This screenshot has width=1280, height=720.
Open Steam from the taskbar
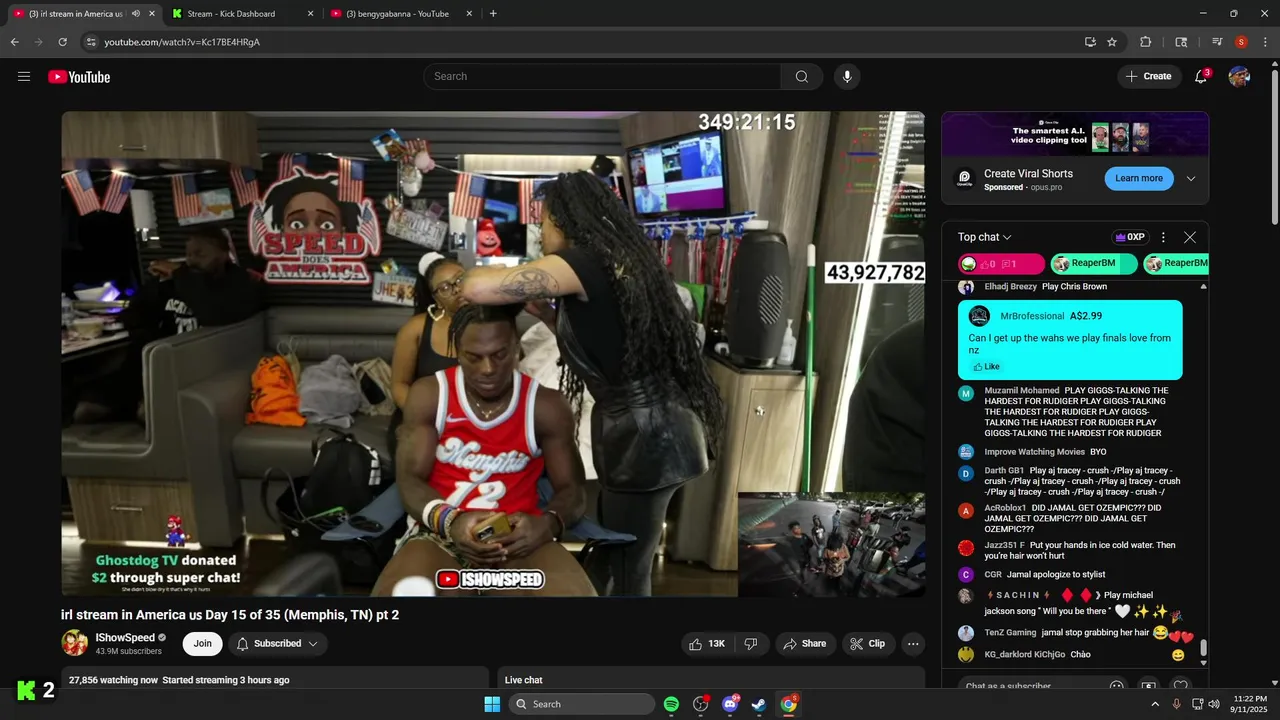(x=759, y=704)
